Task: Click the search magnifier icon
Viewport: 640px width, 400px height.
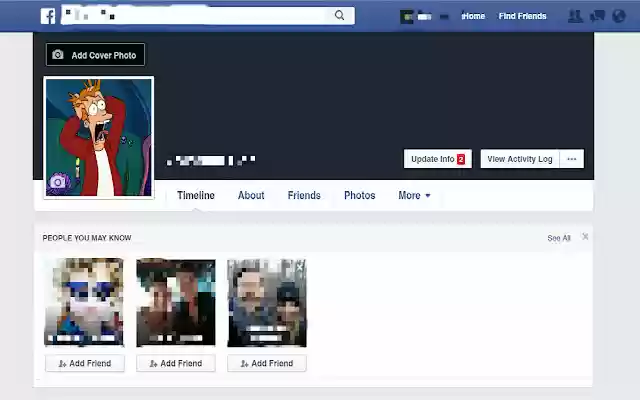Action: (x=339, y=16)
